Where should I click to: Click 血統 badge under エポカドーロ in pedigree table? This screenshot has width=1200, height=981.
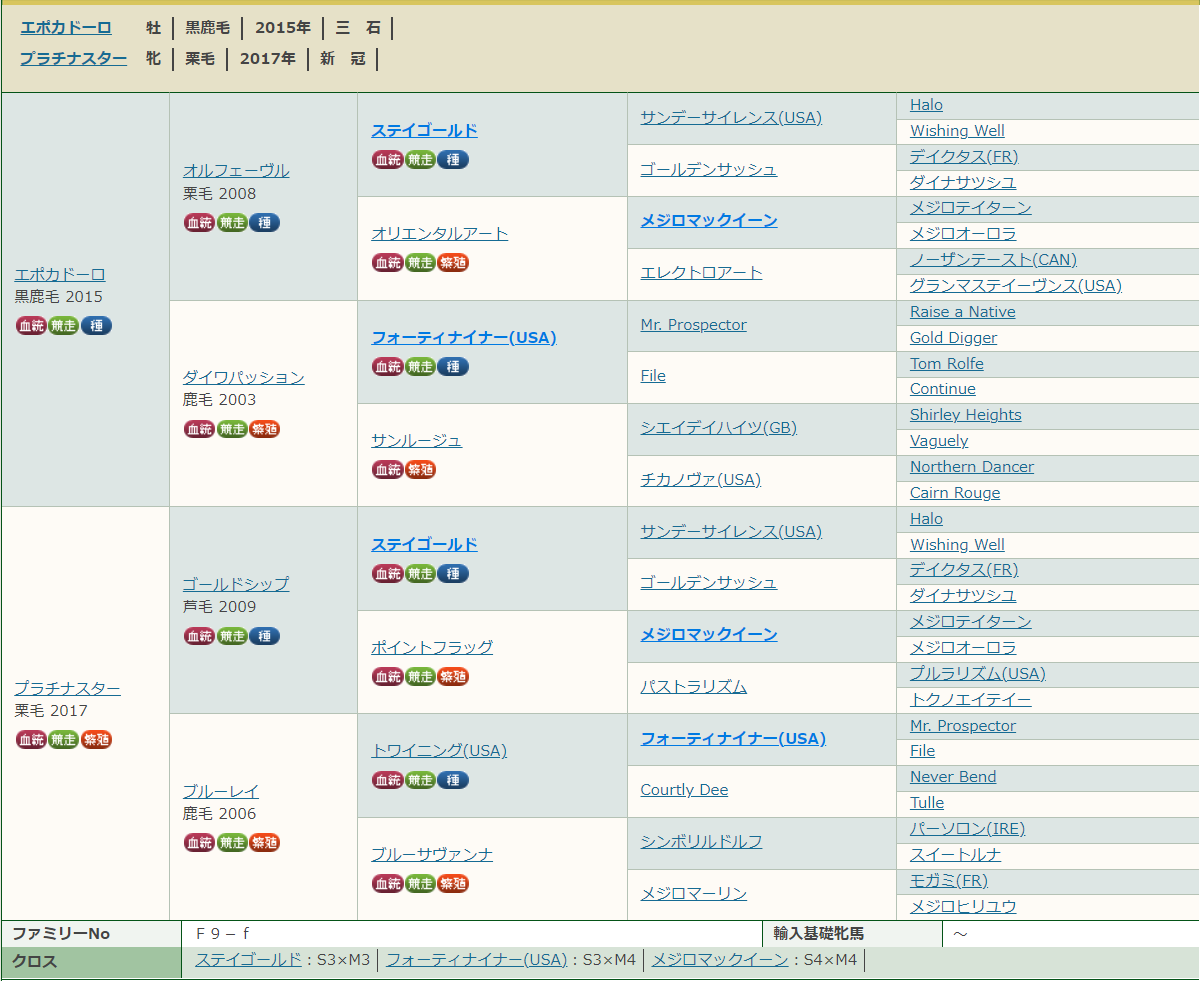(32, 325)
